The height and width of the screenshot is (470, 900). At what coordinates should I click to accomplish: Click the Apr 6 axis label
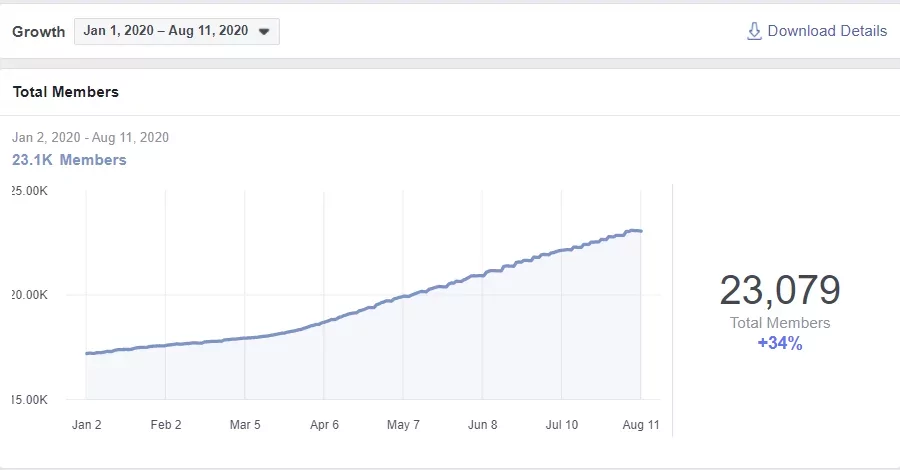324,425
